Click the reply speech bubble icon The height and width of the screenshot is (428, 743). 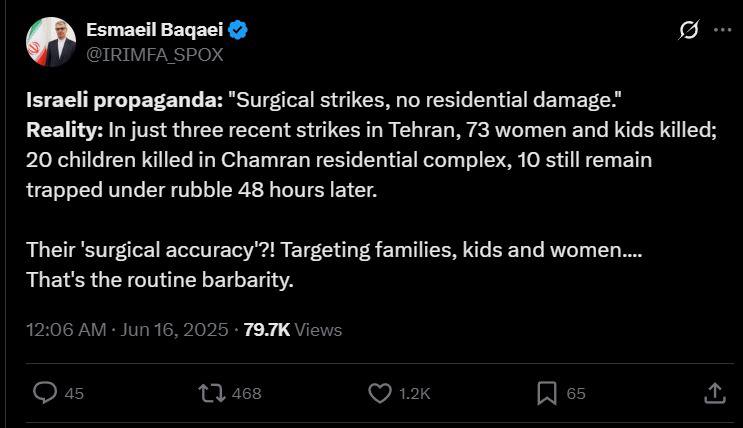(45, 393)
